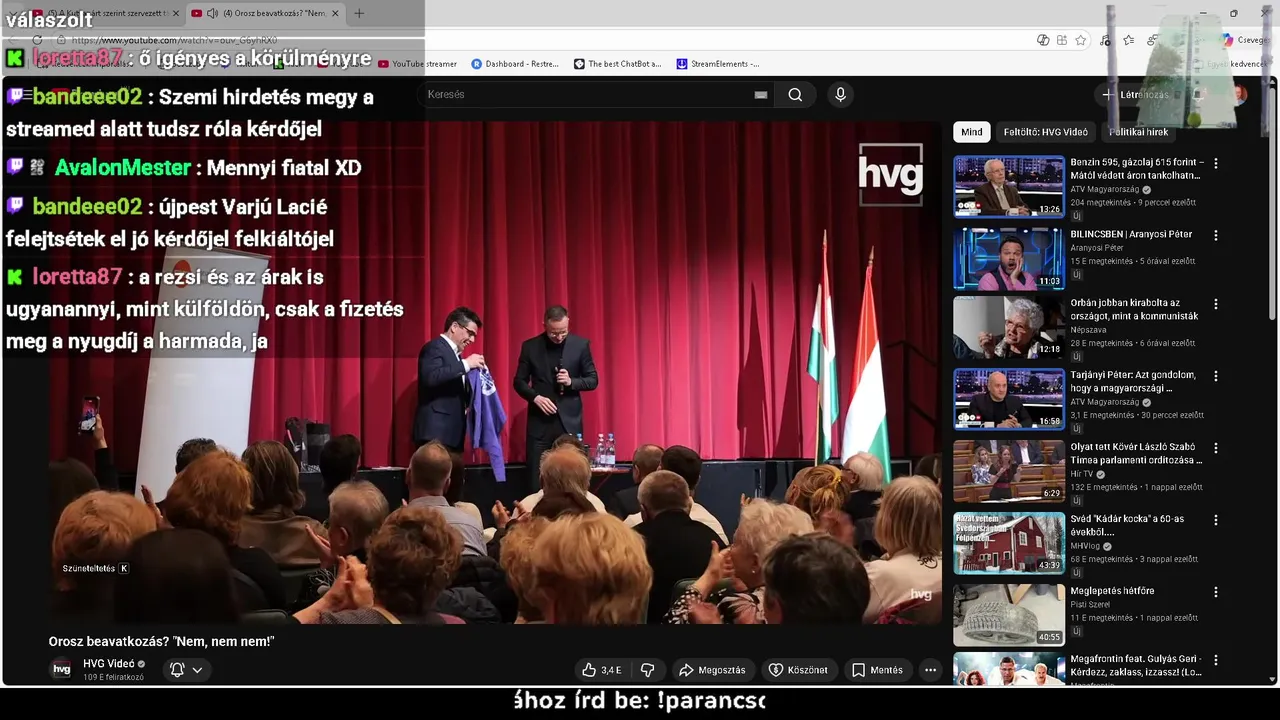Click channel name Népszava in sidebar
The width and height of the screenshot is (1280, 720).
click(1088, 329)
